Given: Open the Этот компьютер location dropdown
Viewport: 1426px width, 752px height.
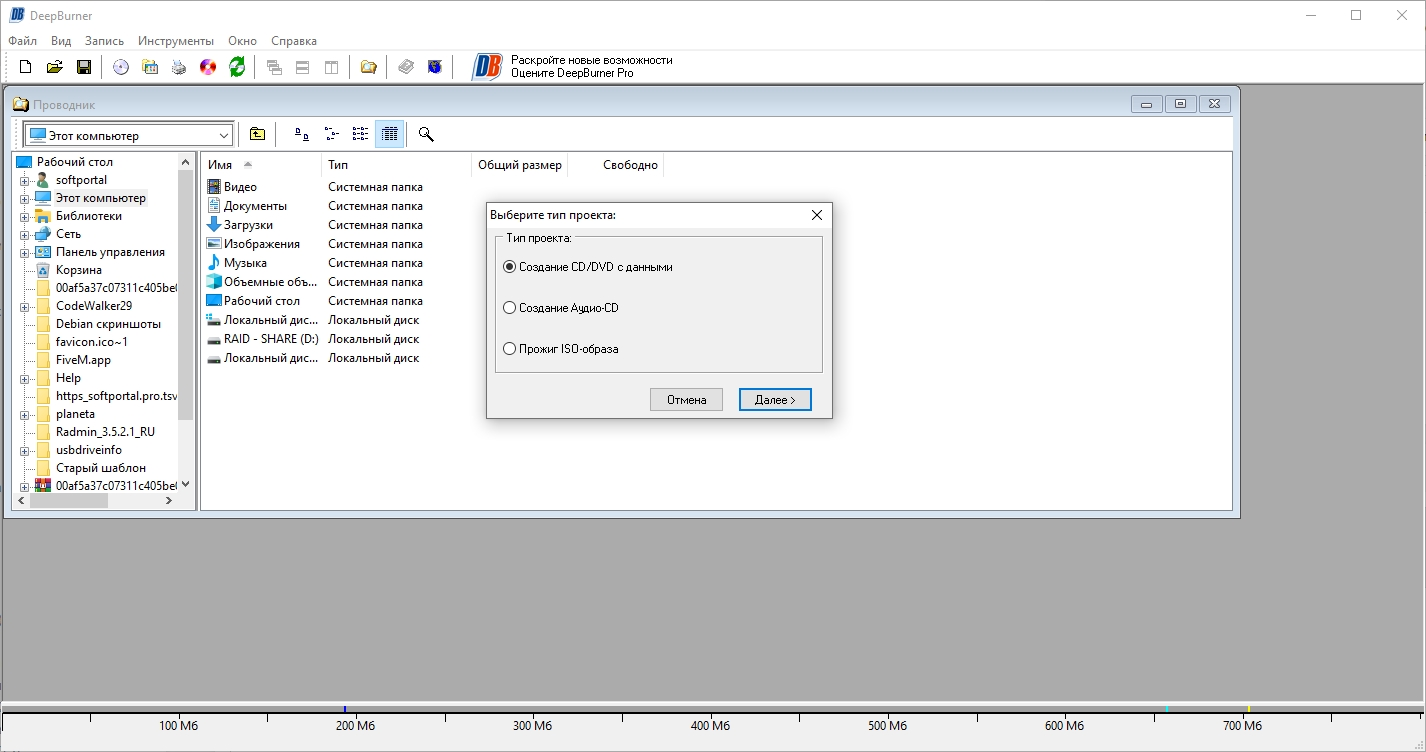Looking at the screenshot, I should pyautogui.click(x=224, y=135).
